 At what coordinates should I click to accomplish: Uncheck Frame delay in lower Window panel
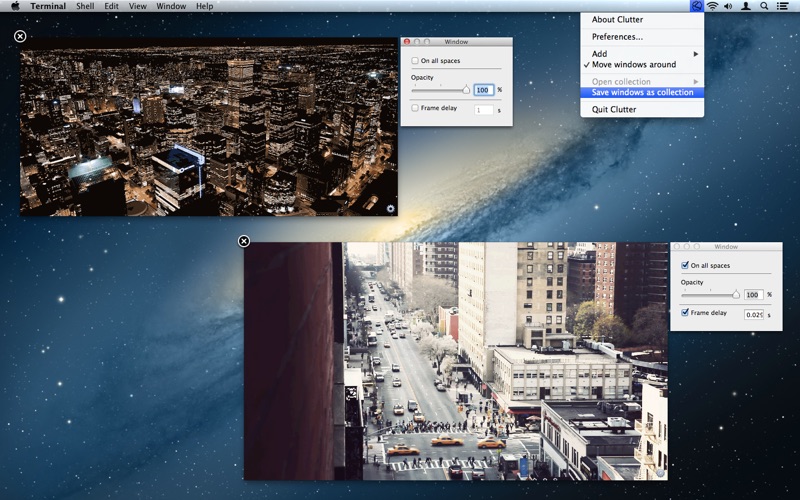[685, 313]
